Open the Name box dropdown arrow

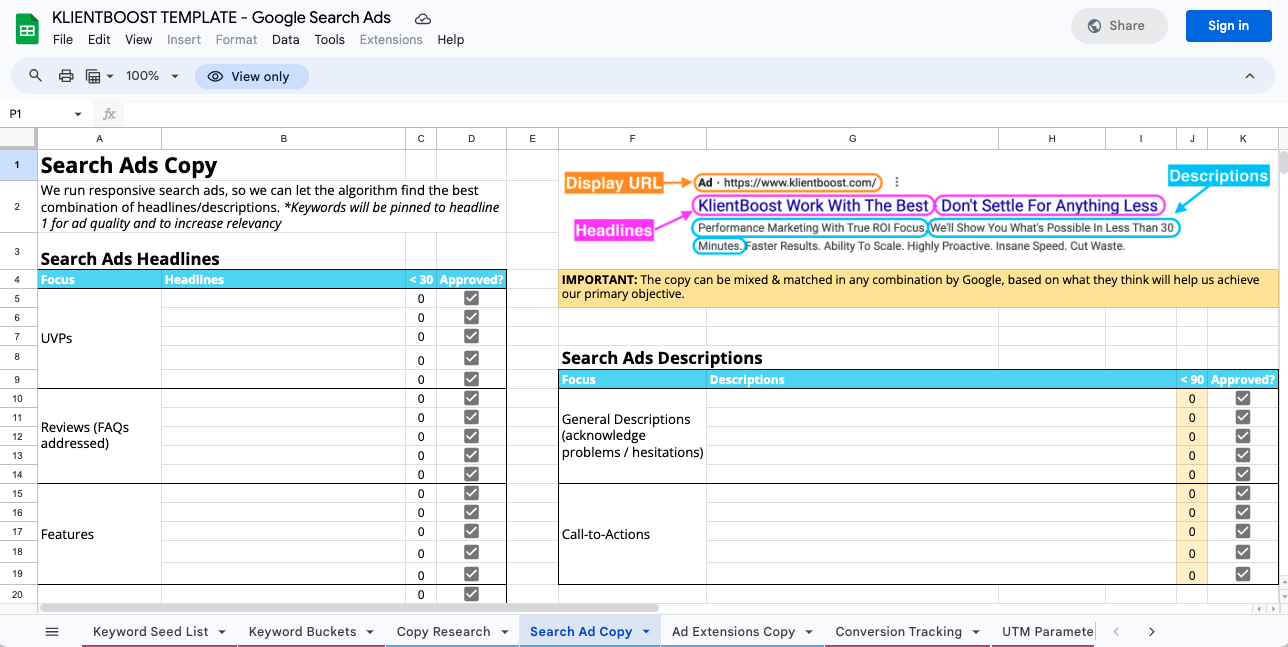(78, 114)
